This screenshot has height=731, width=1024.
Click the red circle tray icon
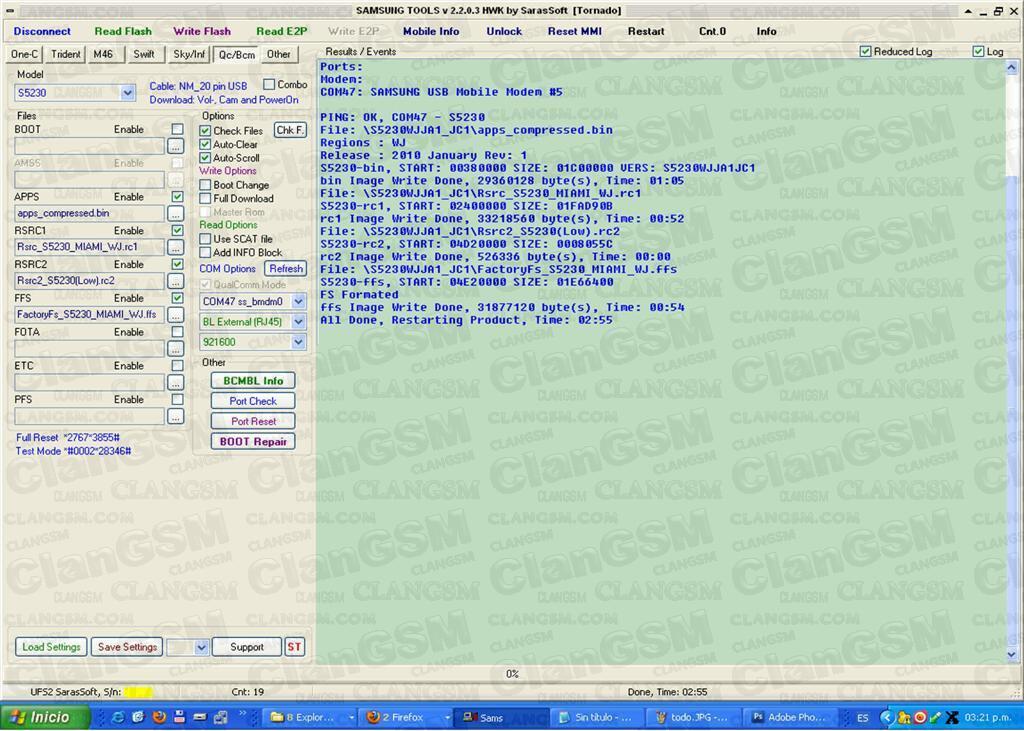click(920, 717)
